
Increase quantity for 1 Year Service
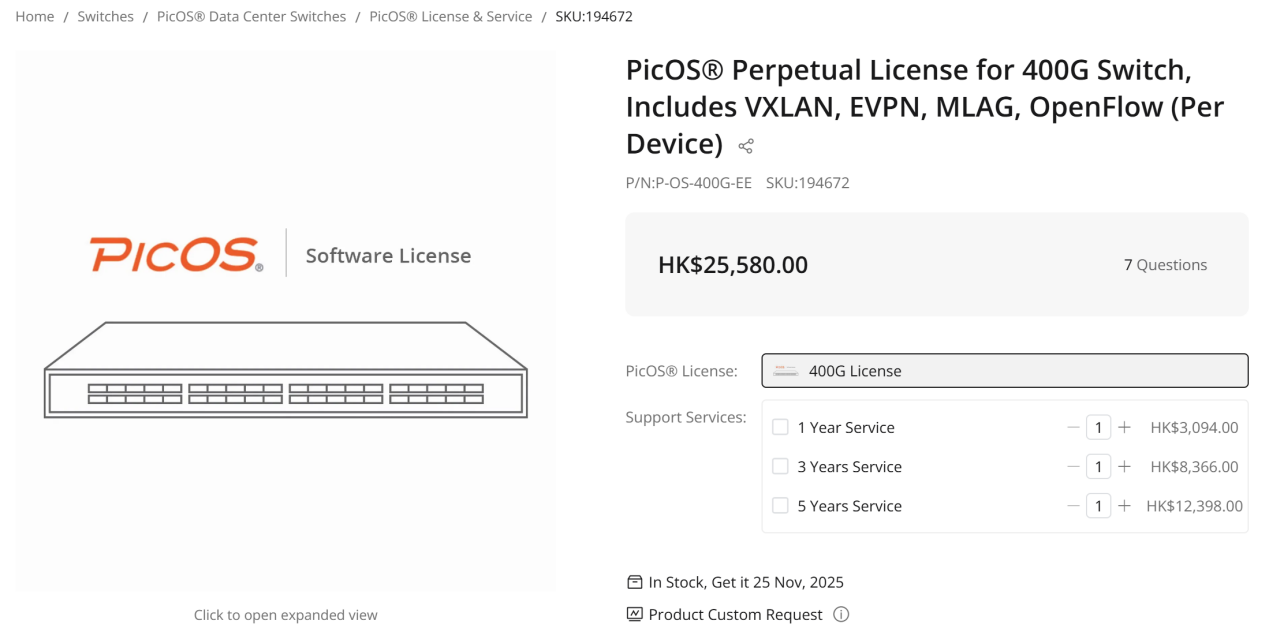[x=1124, y=427]
